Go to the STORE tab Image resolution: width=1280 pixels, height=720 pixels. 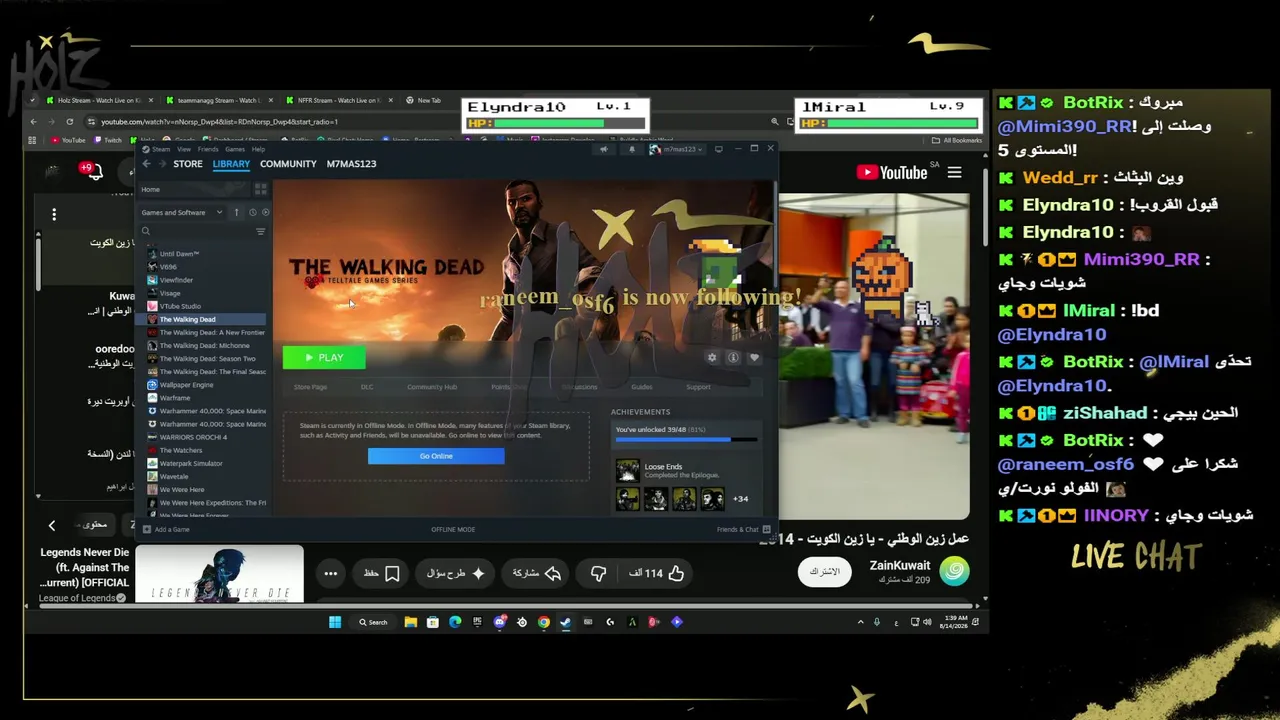pyautogui.click(x=188, y=164)
